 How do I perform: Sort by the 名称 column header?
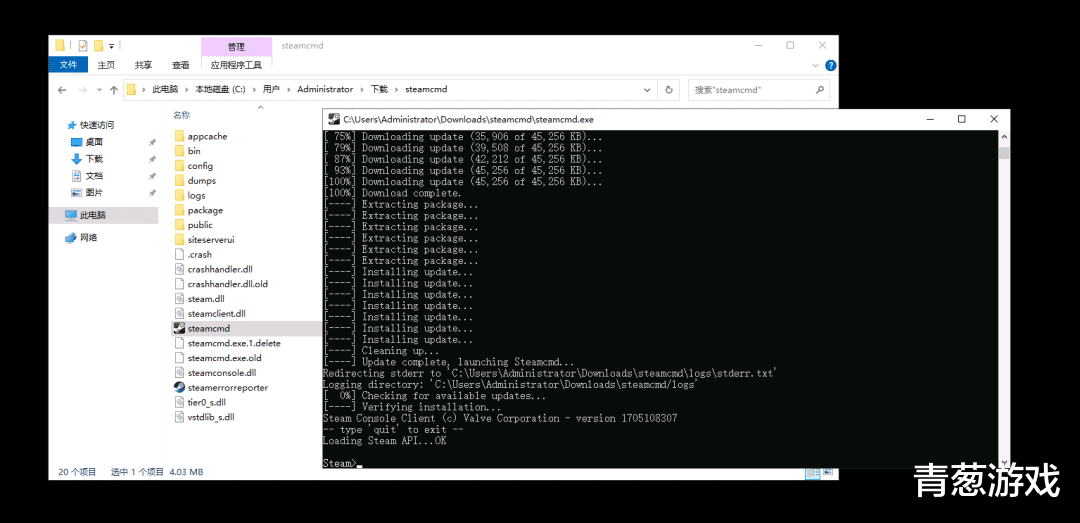coord(182,114)
